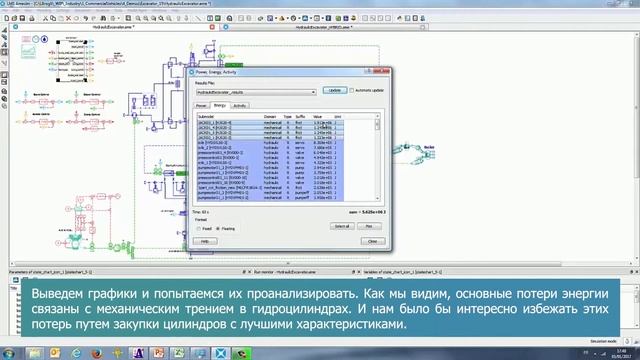Click the hydraulic fluid droplet icon on sketch
Image resolution: width=640 pixels, height=360 pixels.
(x=44, y=39)
